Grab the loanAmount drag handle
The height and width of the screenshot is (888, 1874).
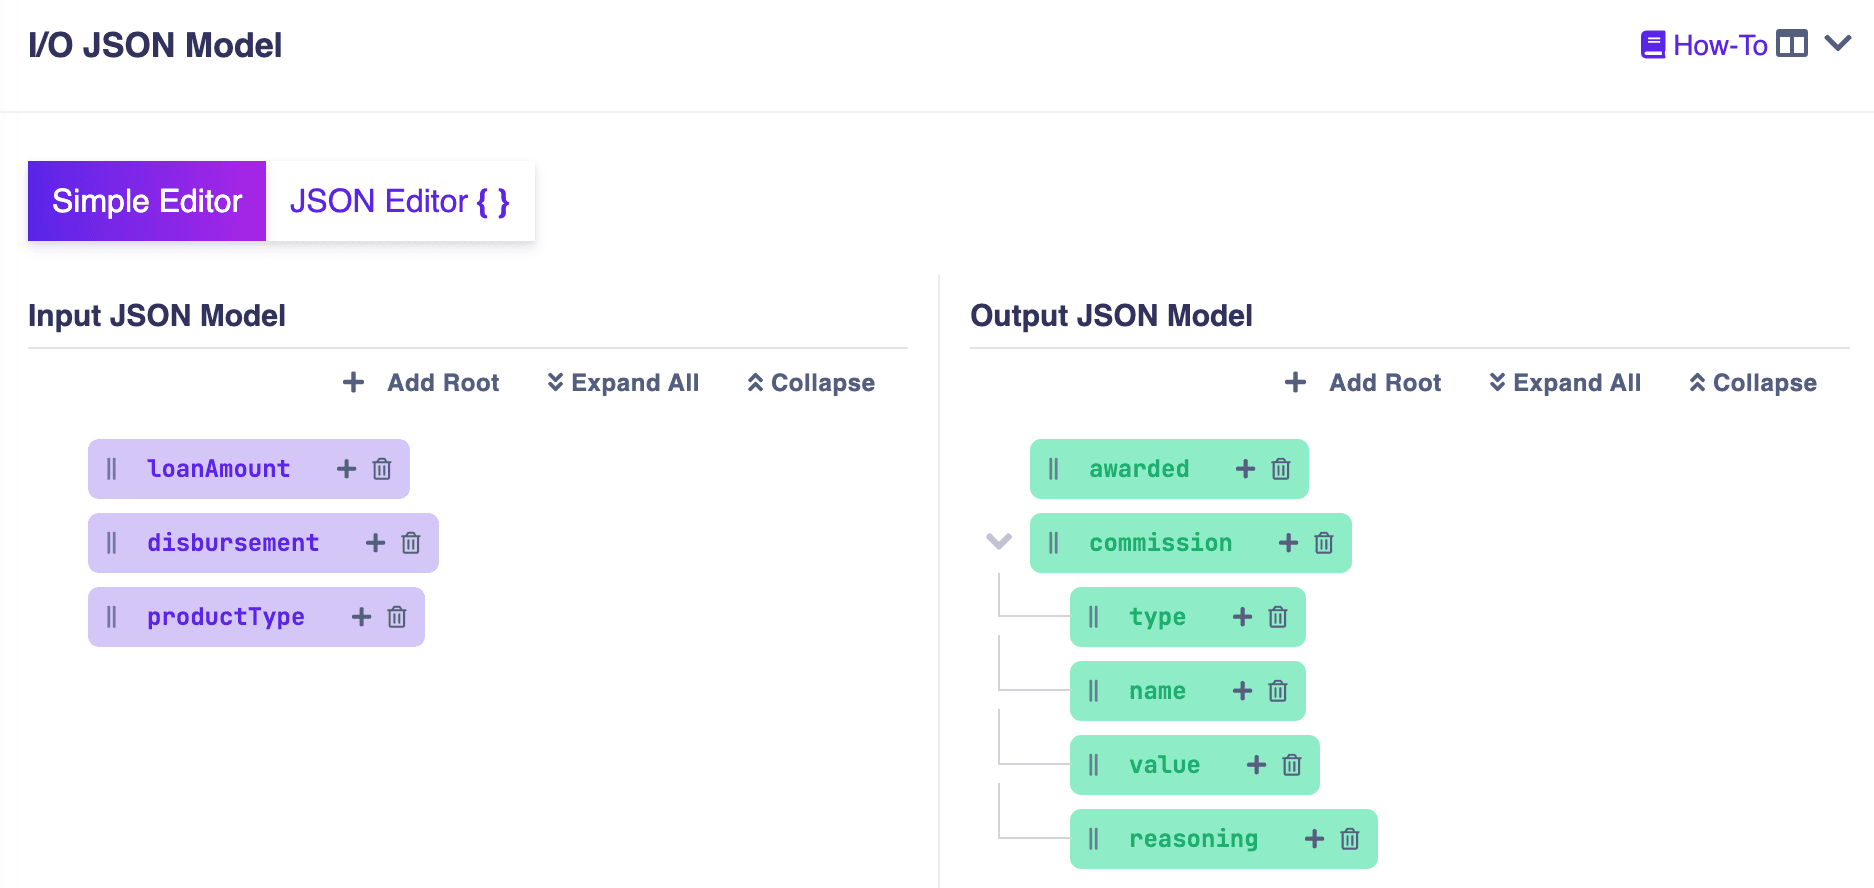pos(112,469)
